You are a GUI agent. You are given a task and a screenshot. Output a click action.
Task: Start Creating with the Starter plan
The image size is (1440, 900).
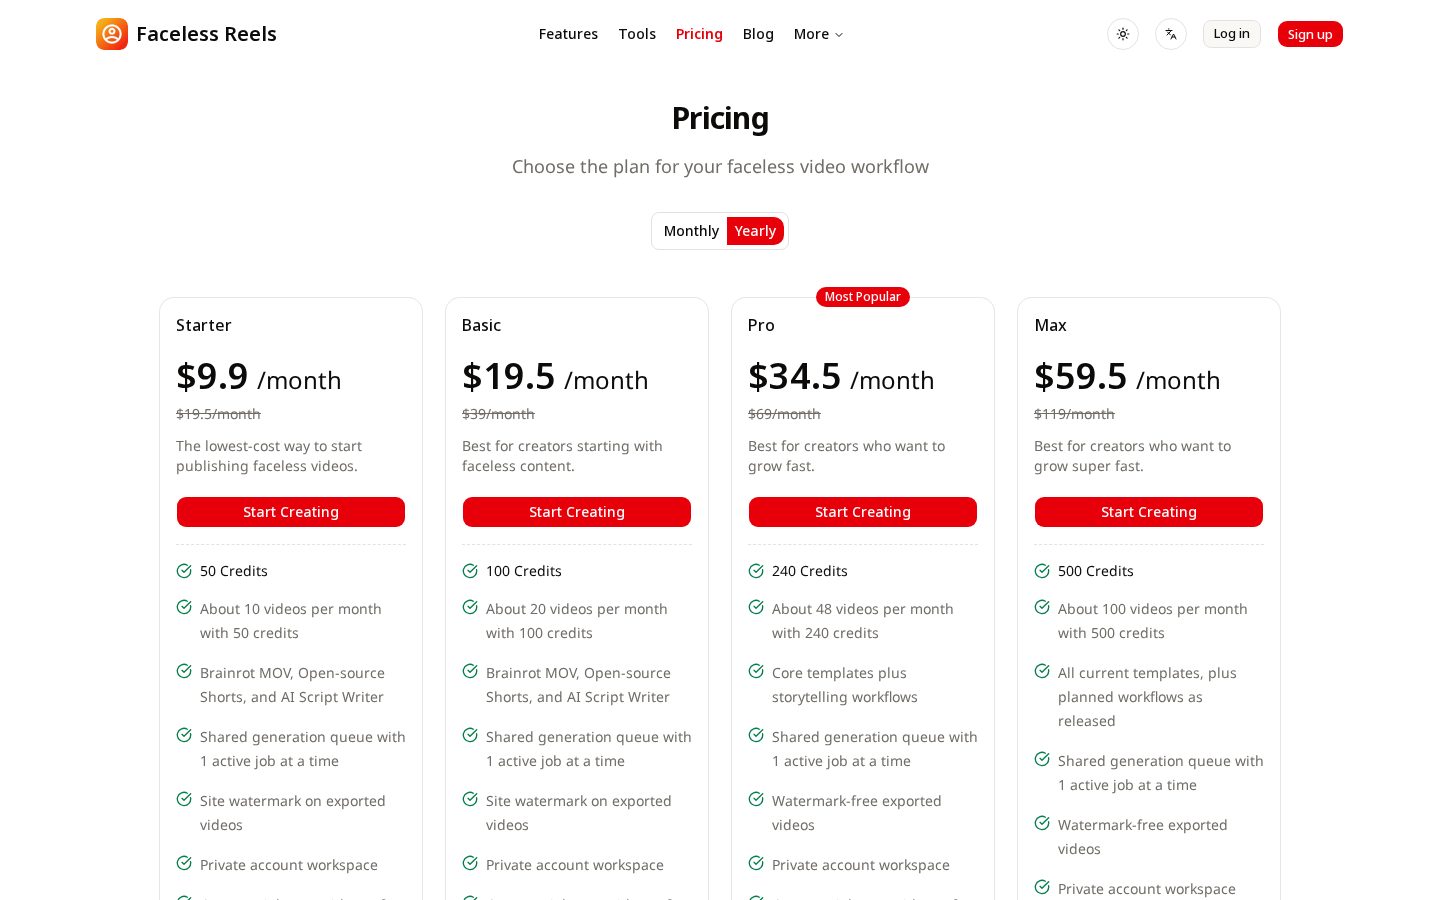pyautogui.click(x=291, y=512)
